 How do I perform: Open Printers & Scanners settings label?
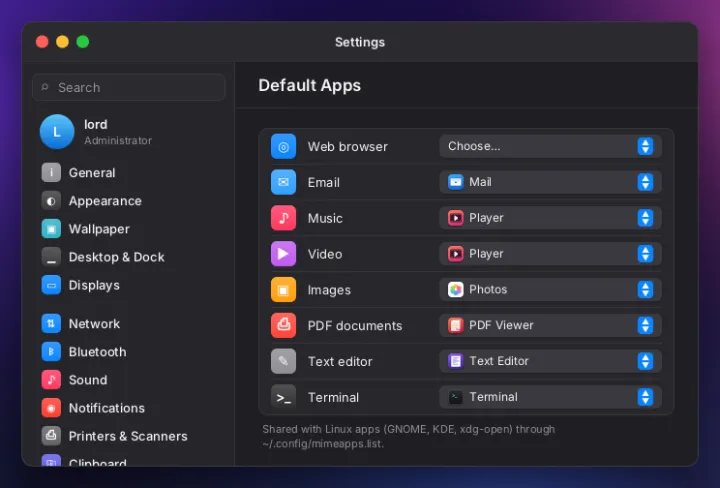coord(128,436)
